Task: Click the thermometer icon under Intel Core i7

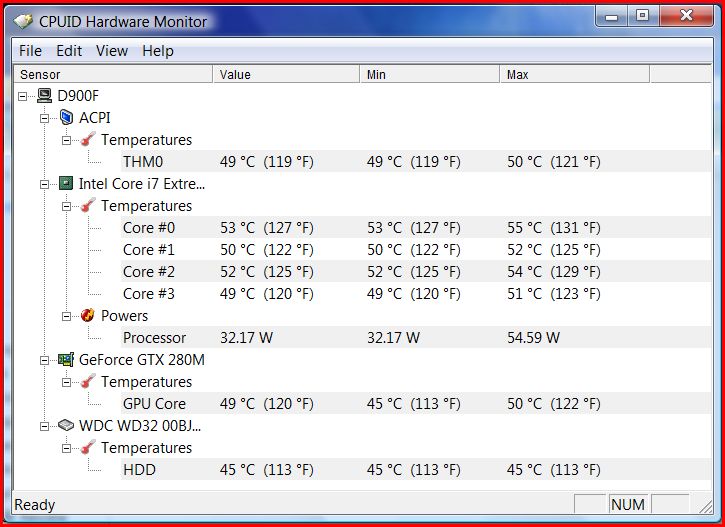Action: pyautogui.click(x=88, y=205)
